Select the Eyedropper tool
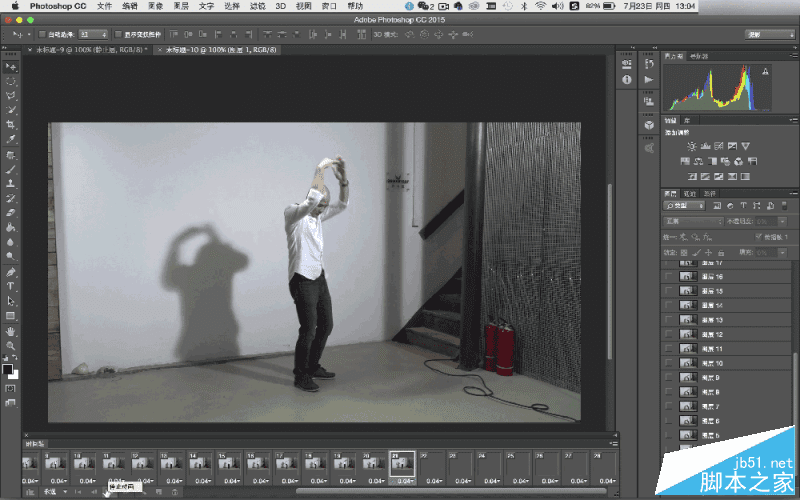The image size is (800, 500). pos(10,139)
